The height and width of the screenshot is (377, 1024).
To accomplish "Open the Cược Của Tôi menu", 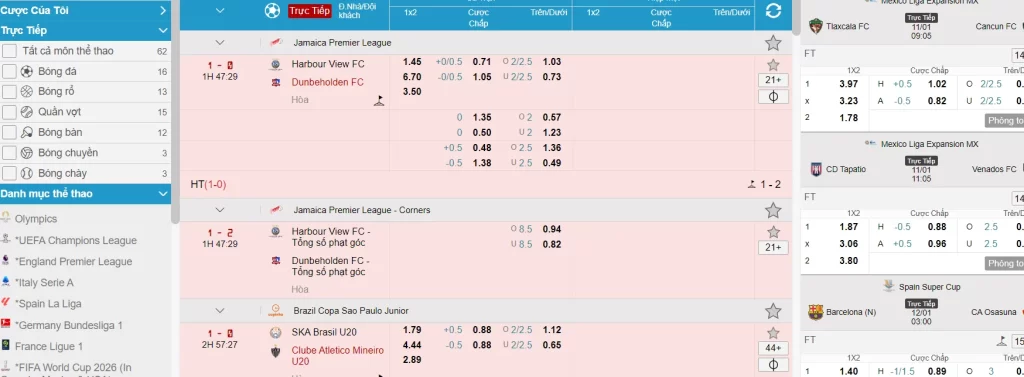I will (x=86, y=10).
